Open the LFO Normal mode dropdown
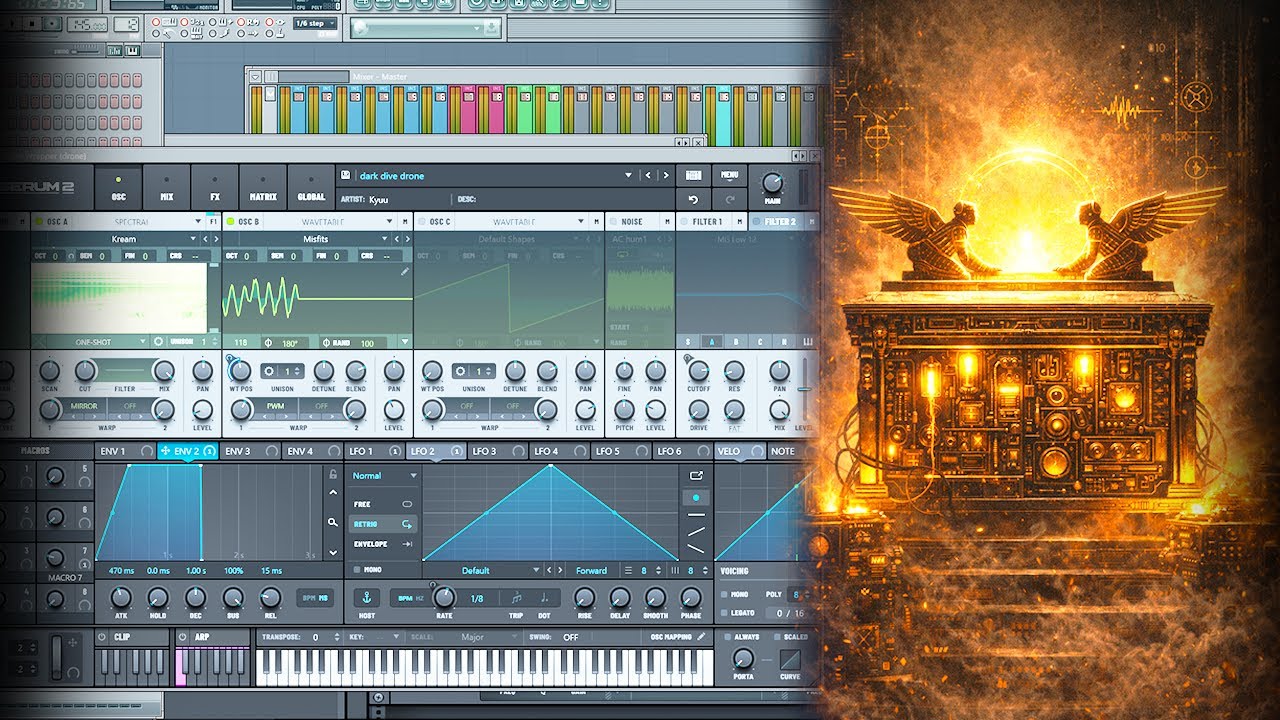 click(x=384, y=476)
